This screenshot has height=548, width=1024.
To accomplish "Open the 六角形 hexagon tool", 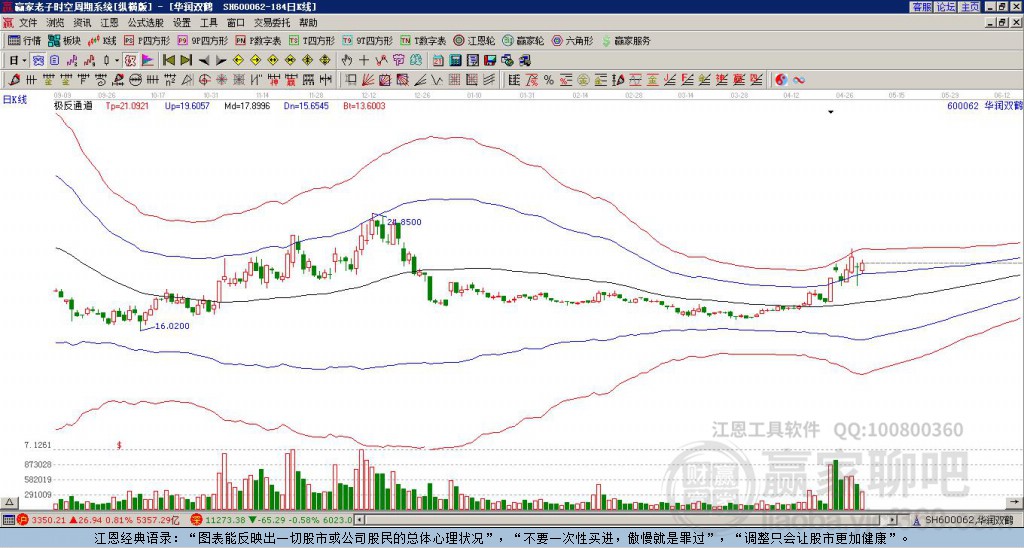I will tap(573, 40).
